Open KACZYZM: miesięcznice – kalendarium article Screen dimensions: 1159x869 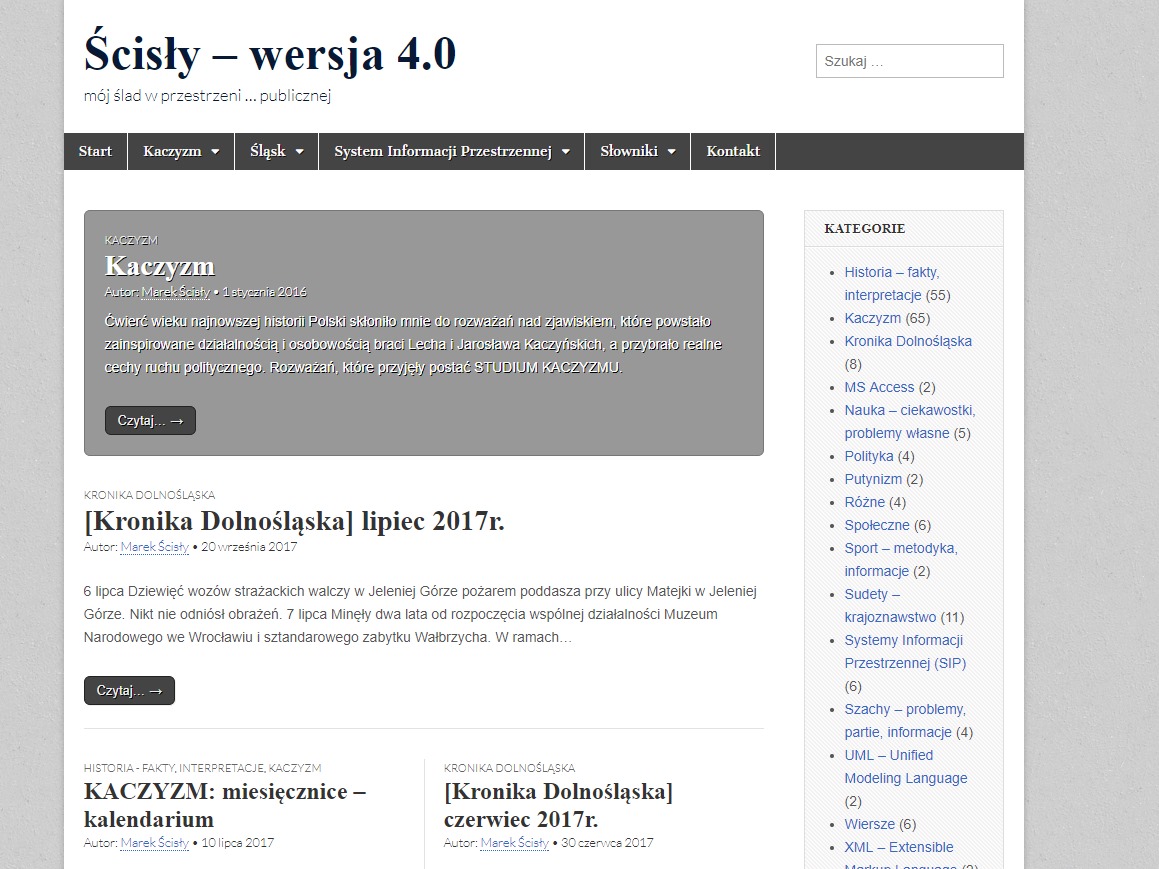tap(224, 805)
